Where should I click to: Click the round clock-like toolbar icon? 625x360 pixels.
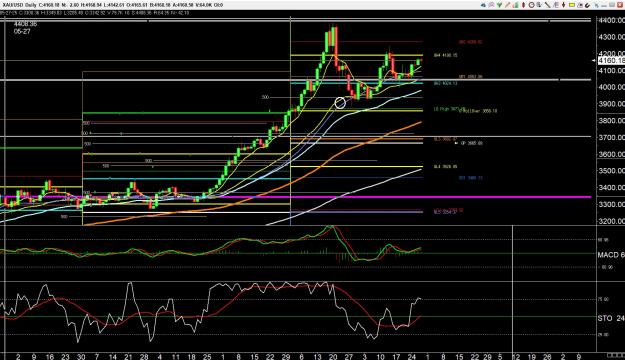[531, 5]
